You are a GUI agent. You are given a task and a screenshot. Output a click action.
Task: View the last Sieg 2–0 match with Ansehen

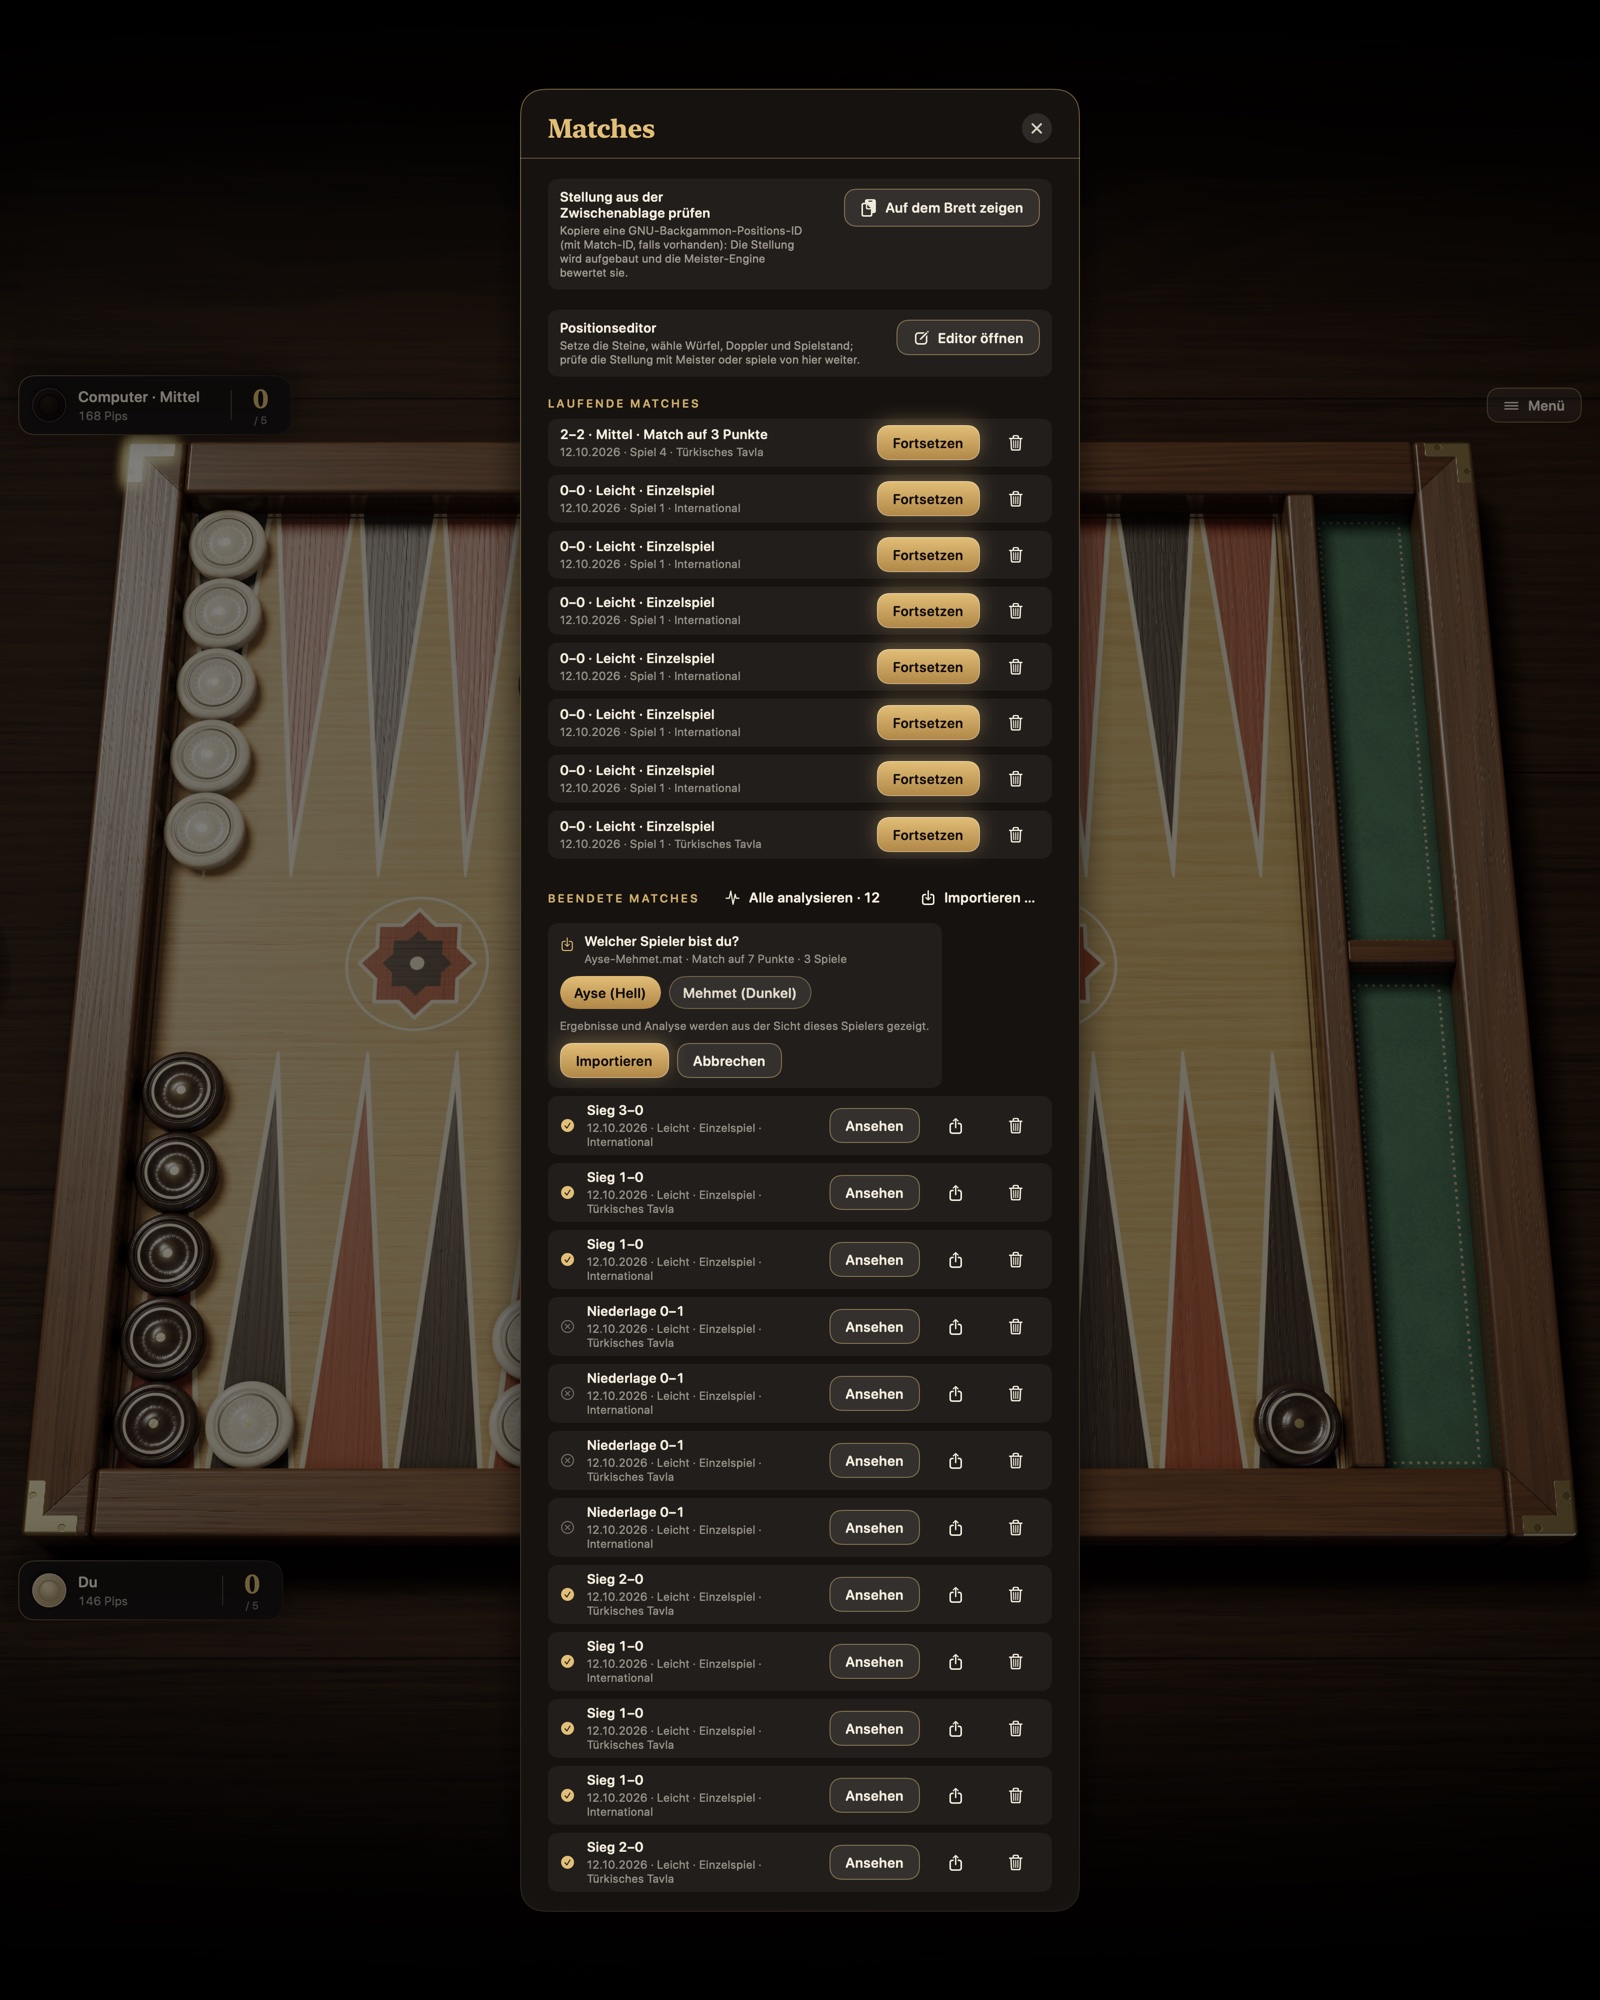click(874, 1863)
